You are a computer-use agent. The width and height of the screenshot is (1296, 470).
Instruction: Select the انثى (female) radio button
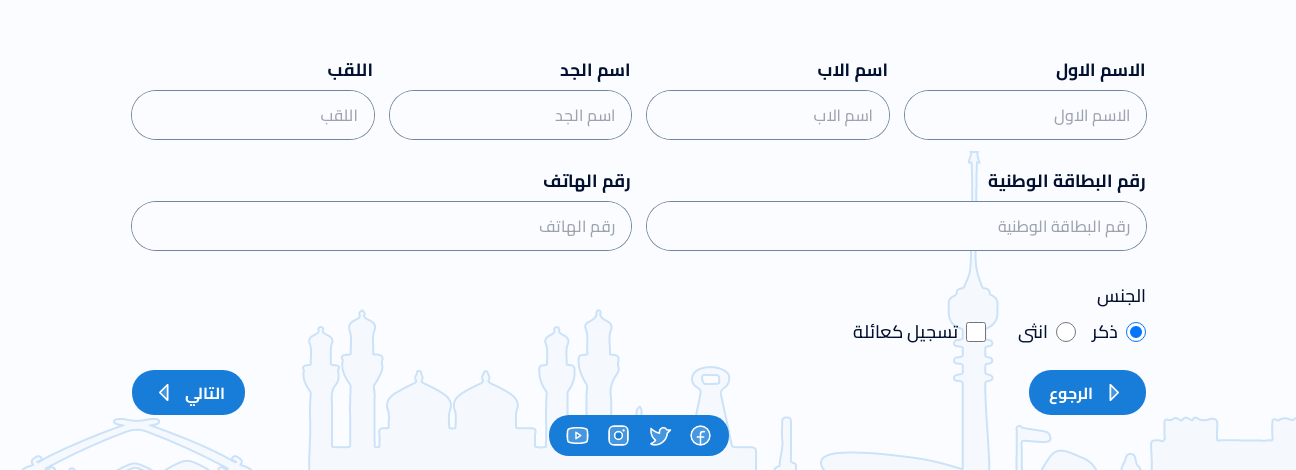coord(1066,332)
